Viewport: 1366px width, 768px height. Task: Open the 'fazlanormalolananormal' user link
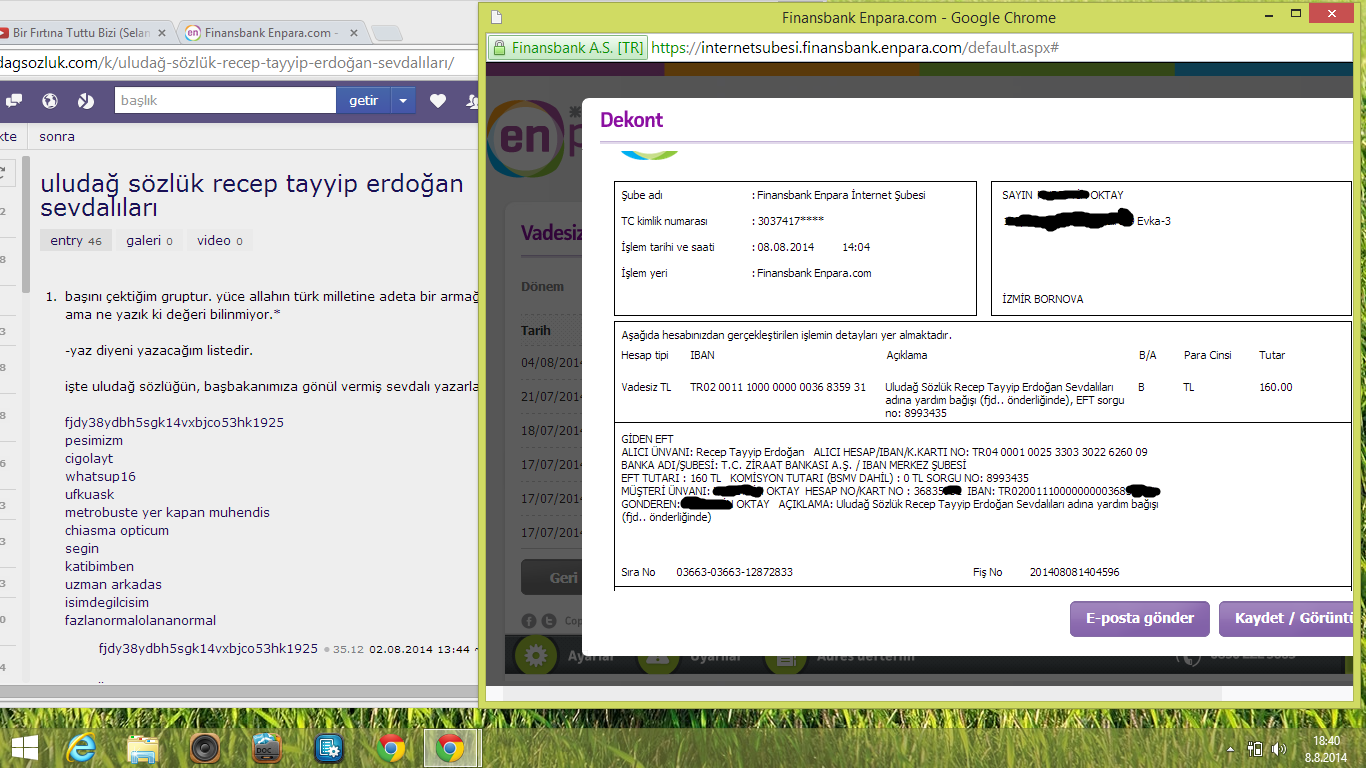tap(140, 620)
